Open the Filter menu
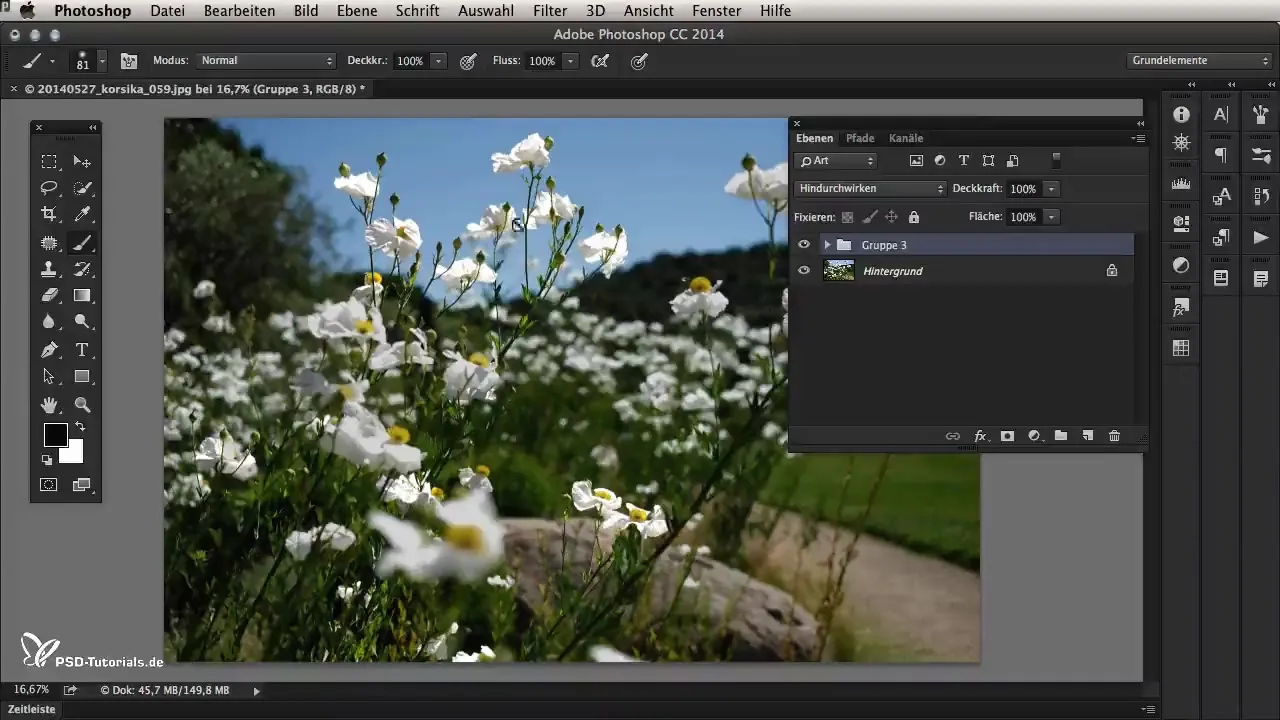 coord(550,11)
